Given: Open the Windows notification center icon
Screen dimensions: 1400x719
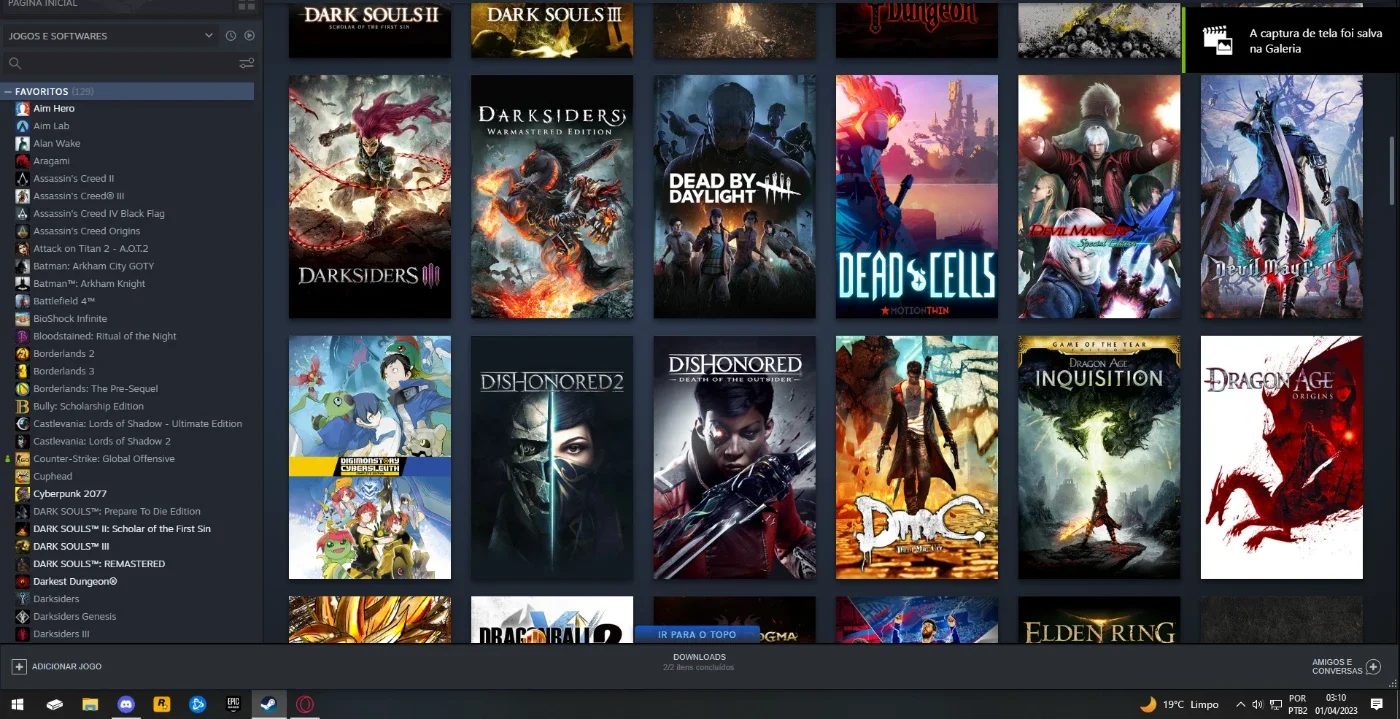Looking at the screenshot, I should point(1377,704).
